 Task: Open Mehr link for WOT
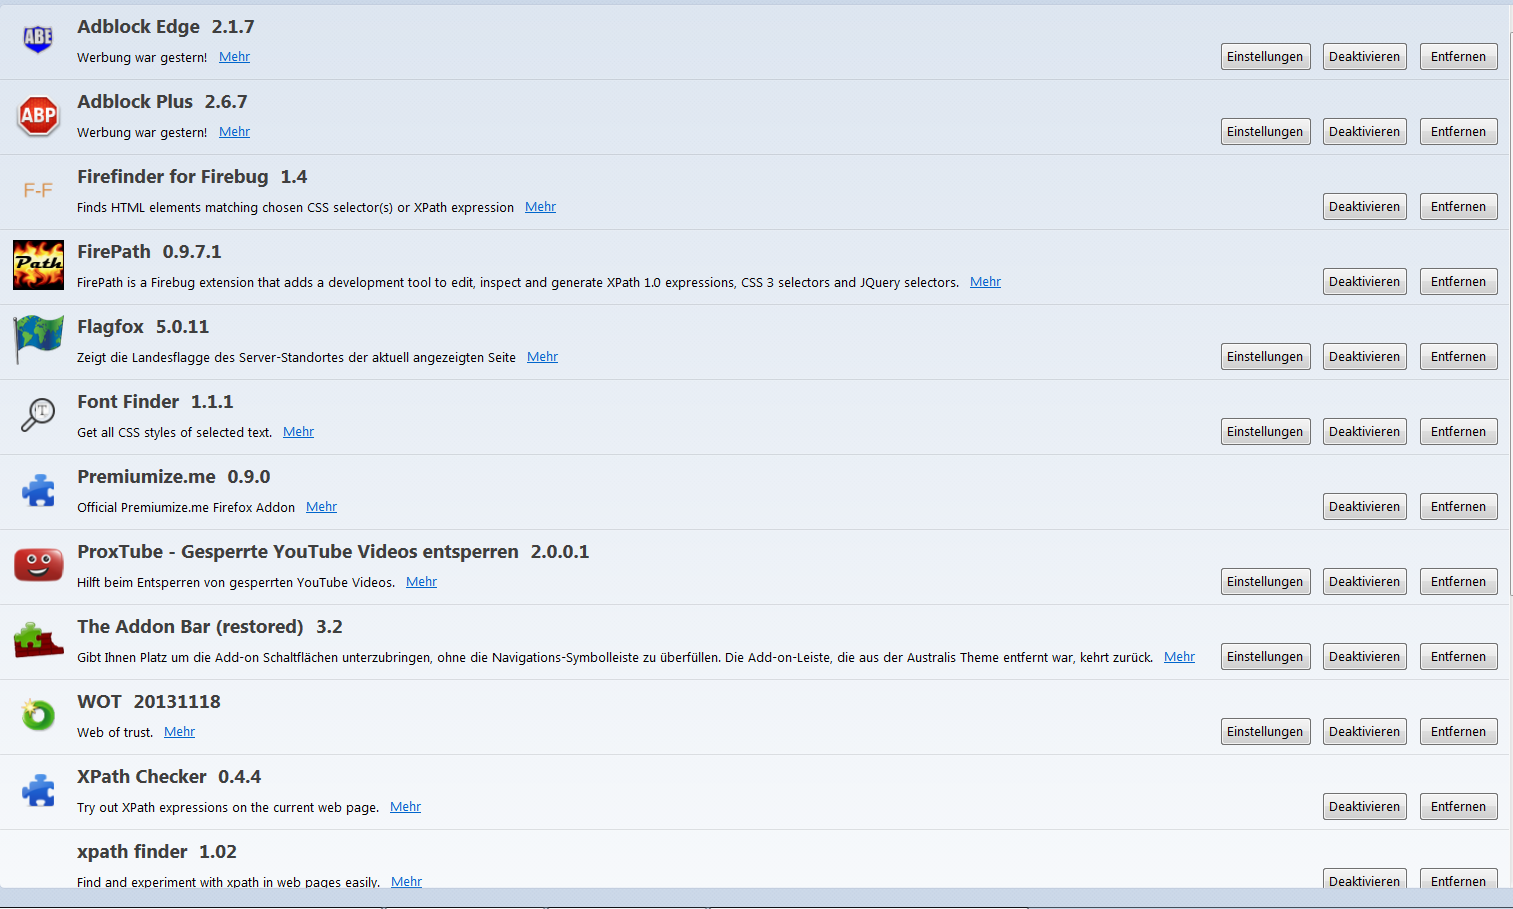(179, 732)
